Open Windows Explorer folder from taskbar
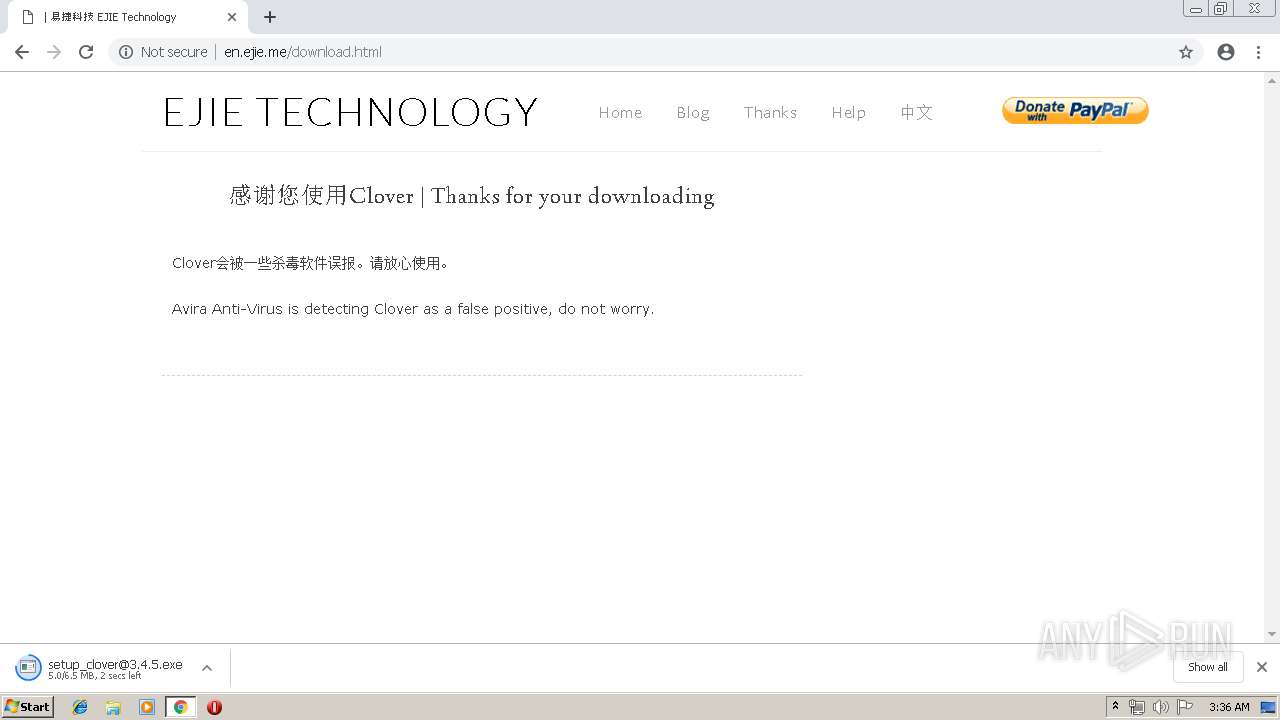The width and height of the screenshot is (1280, 720). pyautogui.click(x=113, y=707)
